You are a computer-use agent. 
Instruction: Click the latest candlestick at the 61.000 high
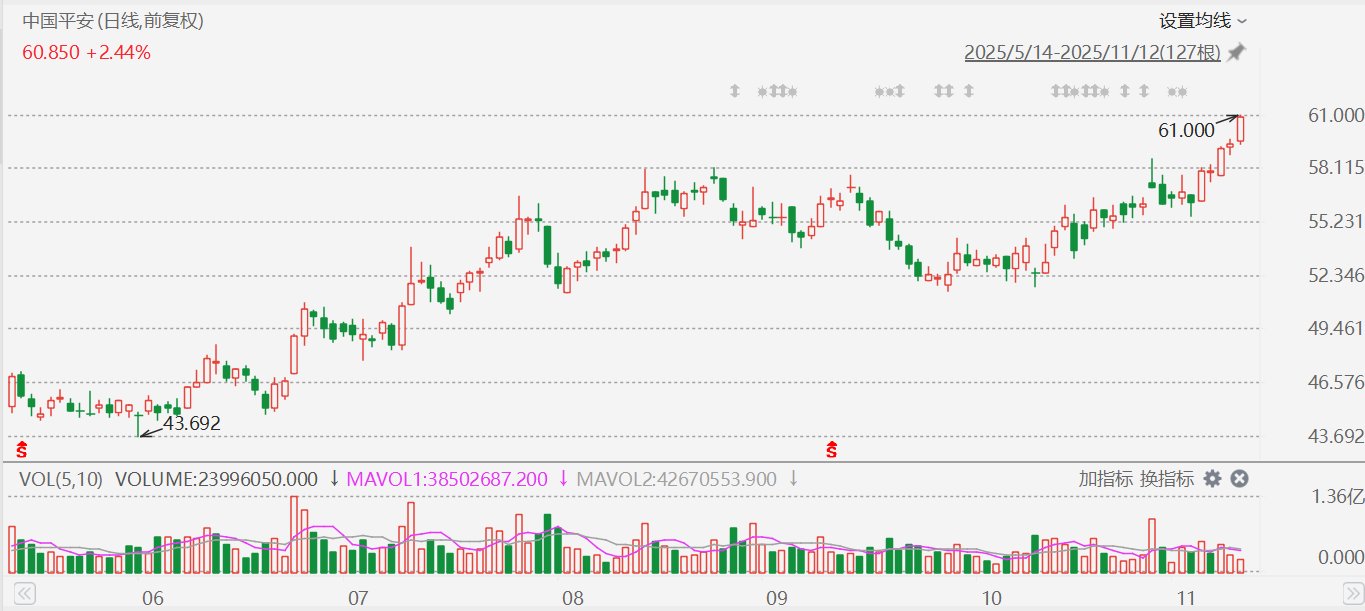pyautogui.click(x=1241, y=129)
